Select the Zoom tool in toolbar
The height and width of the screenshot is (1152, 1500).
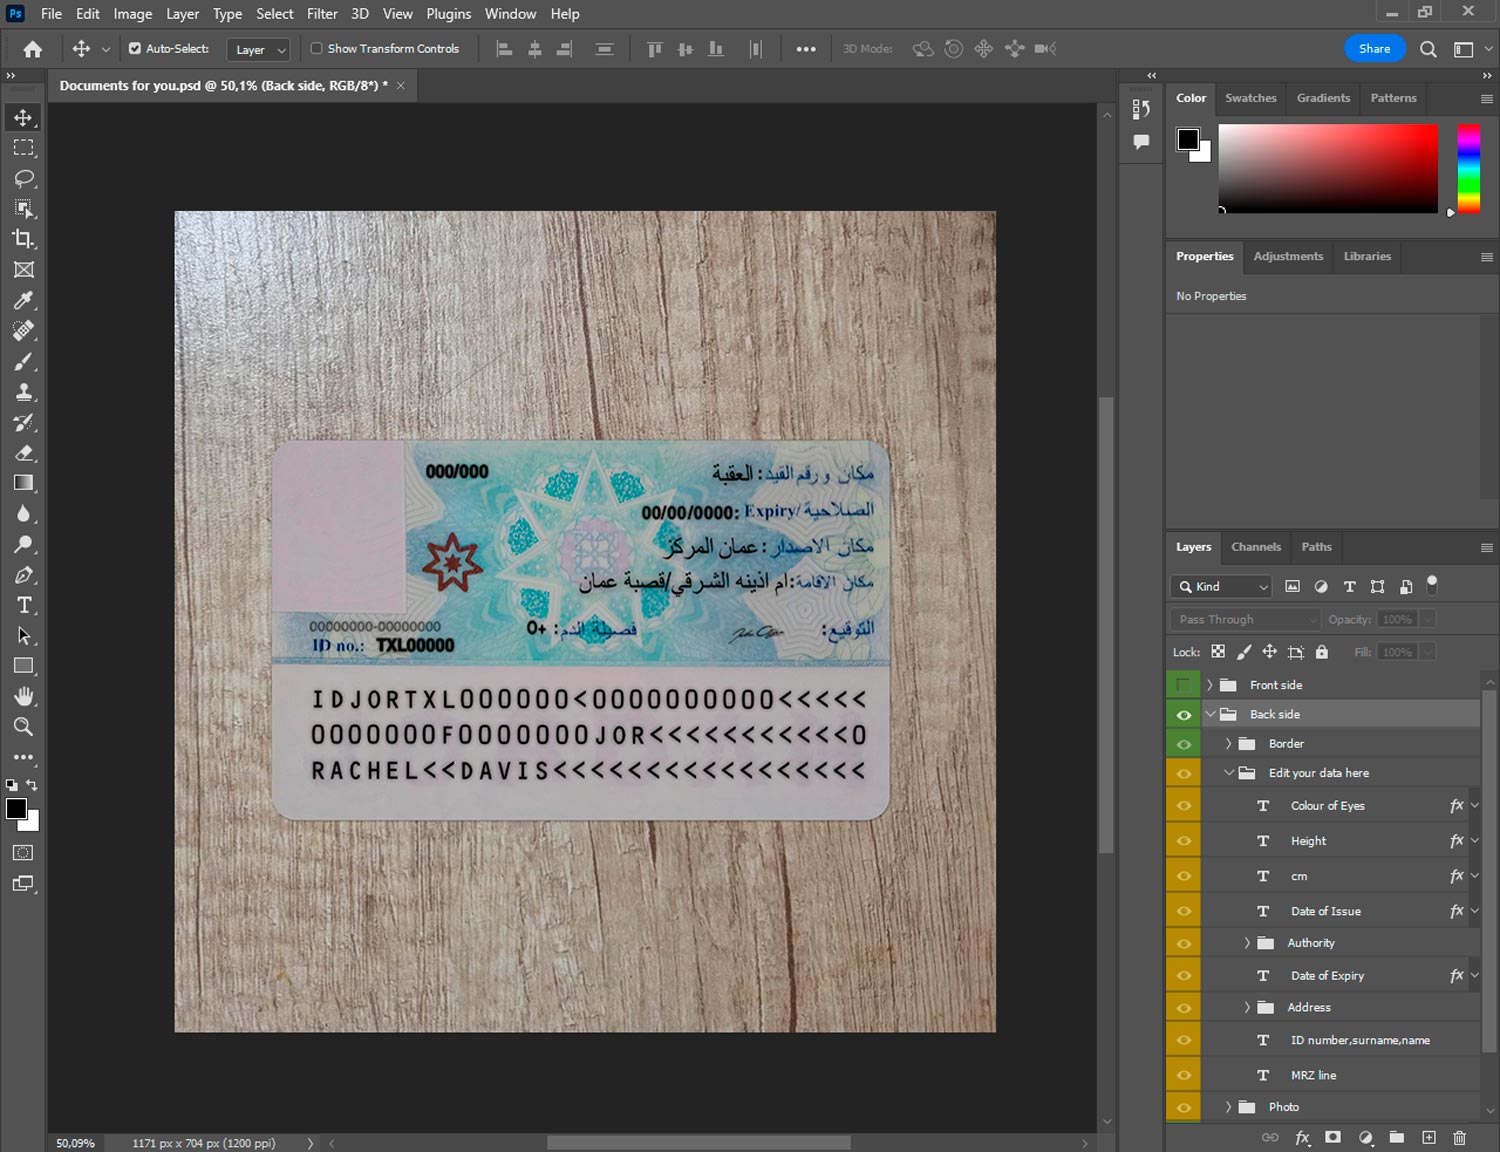pos(24,727)
